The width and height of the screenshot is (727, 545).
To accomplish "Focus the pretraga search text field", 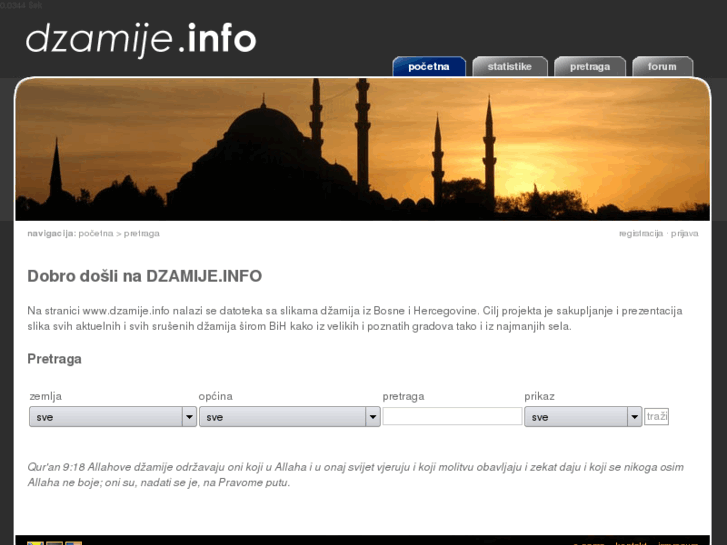I will [x=452, y=416].
